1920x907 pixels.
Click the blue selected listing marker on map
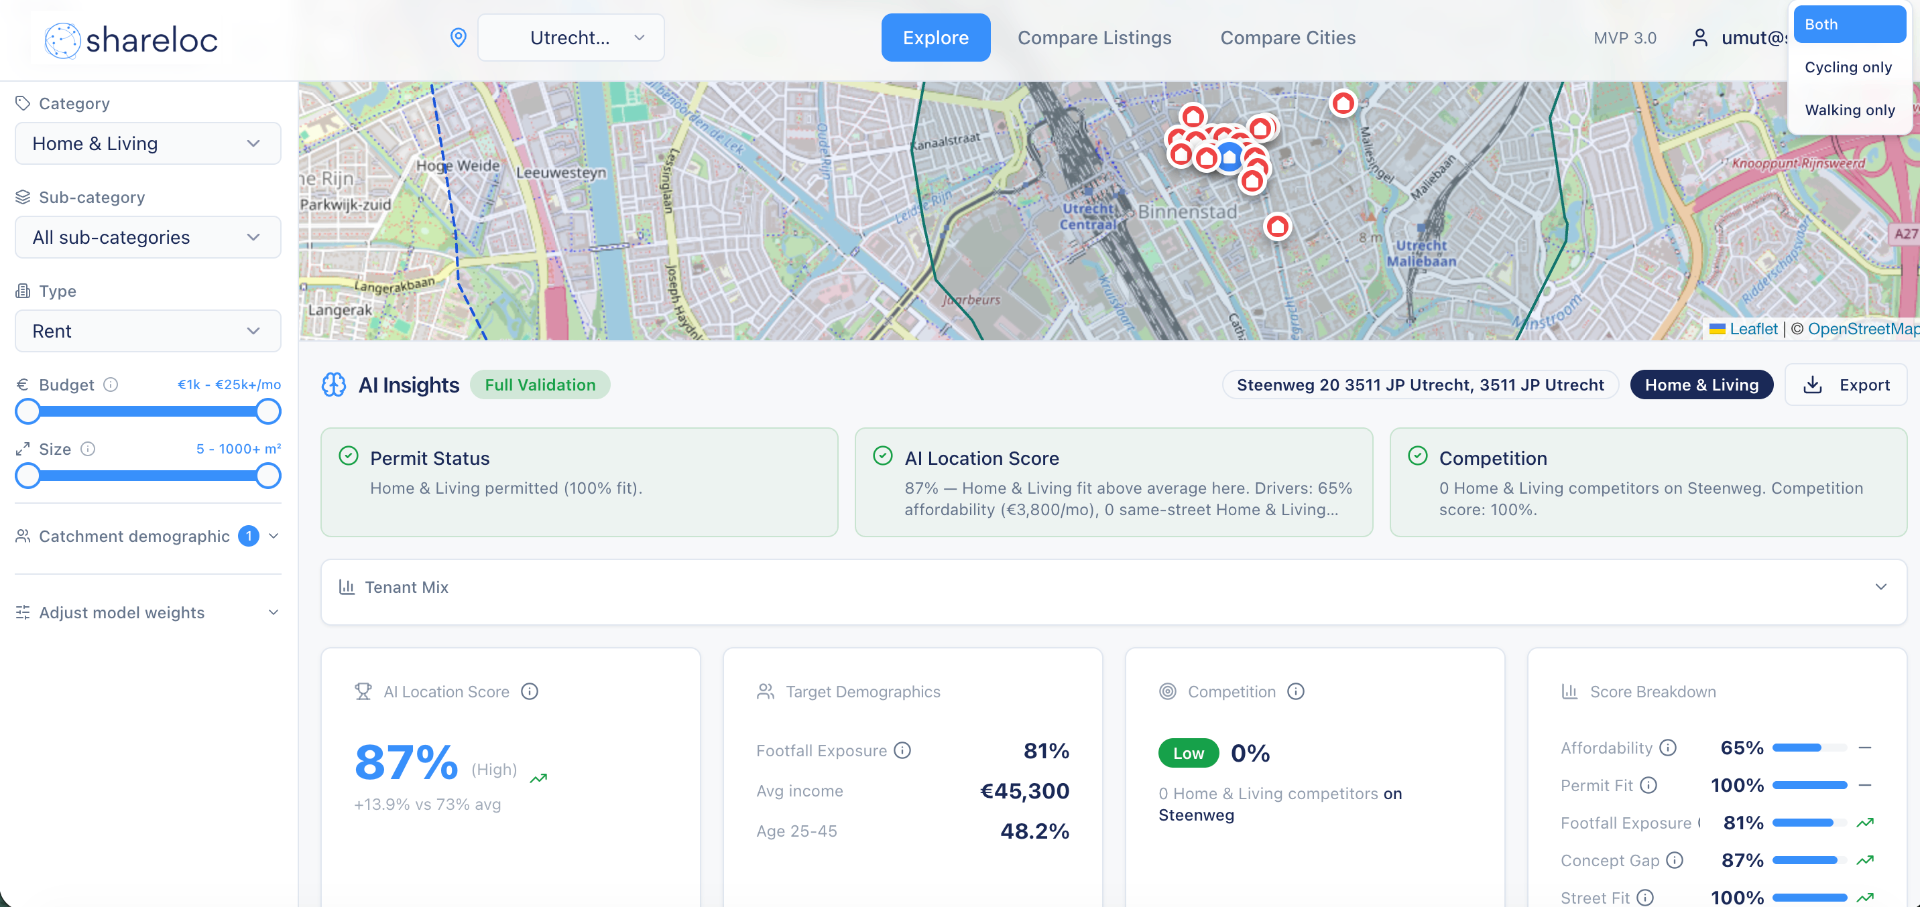pos(1230,157)
